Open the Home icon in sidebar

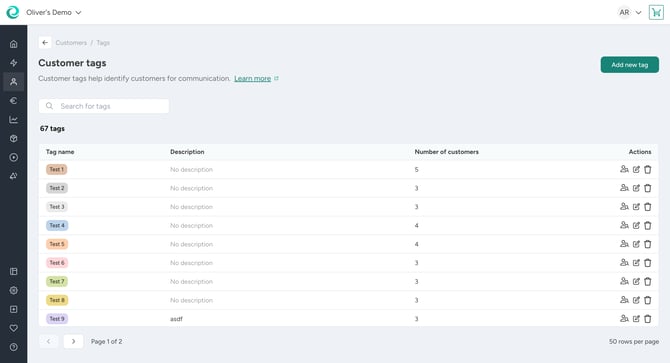(14, 44)
